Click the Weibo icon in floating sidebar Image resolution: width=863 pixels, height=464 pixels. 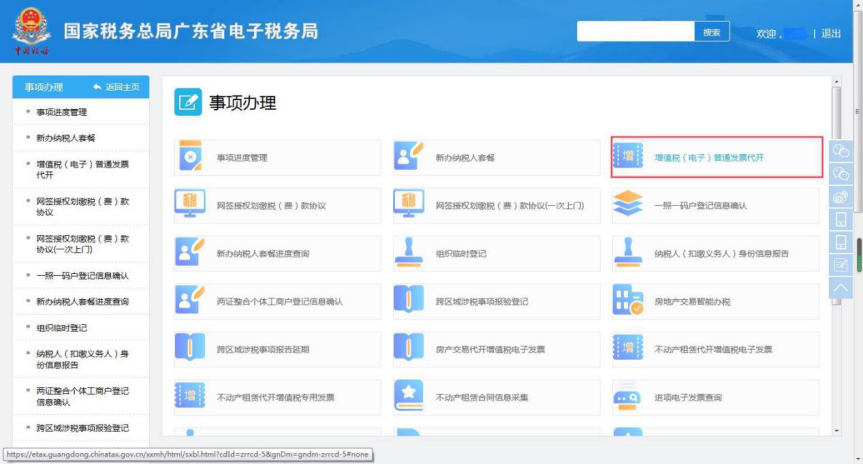840,197
